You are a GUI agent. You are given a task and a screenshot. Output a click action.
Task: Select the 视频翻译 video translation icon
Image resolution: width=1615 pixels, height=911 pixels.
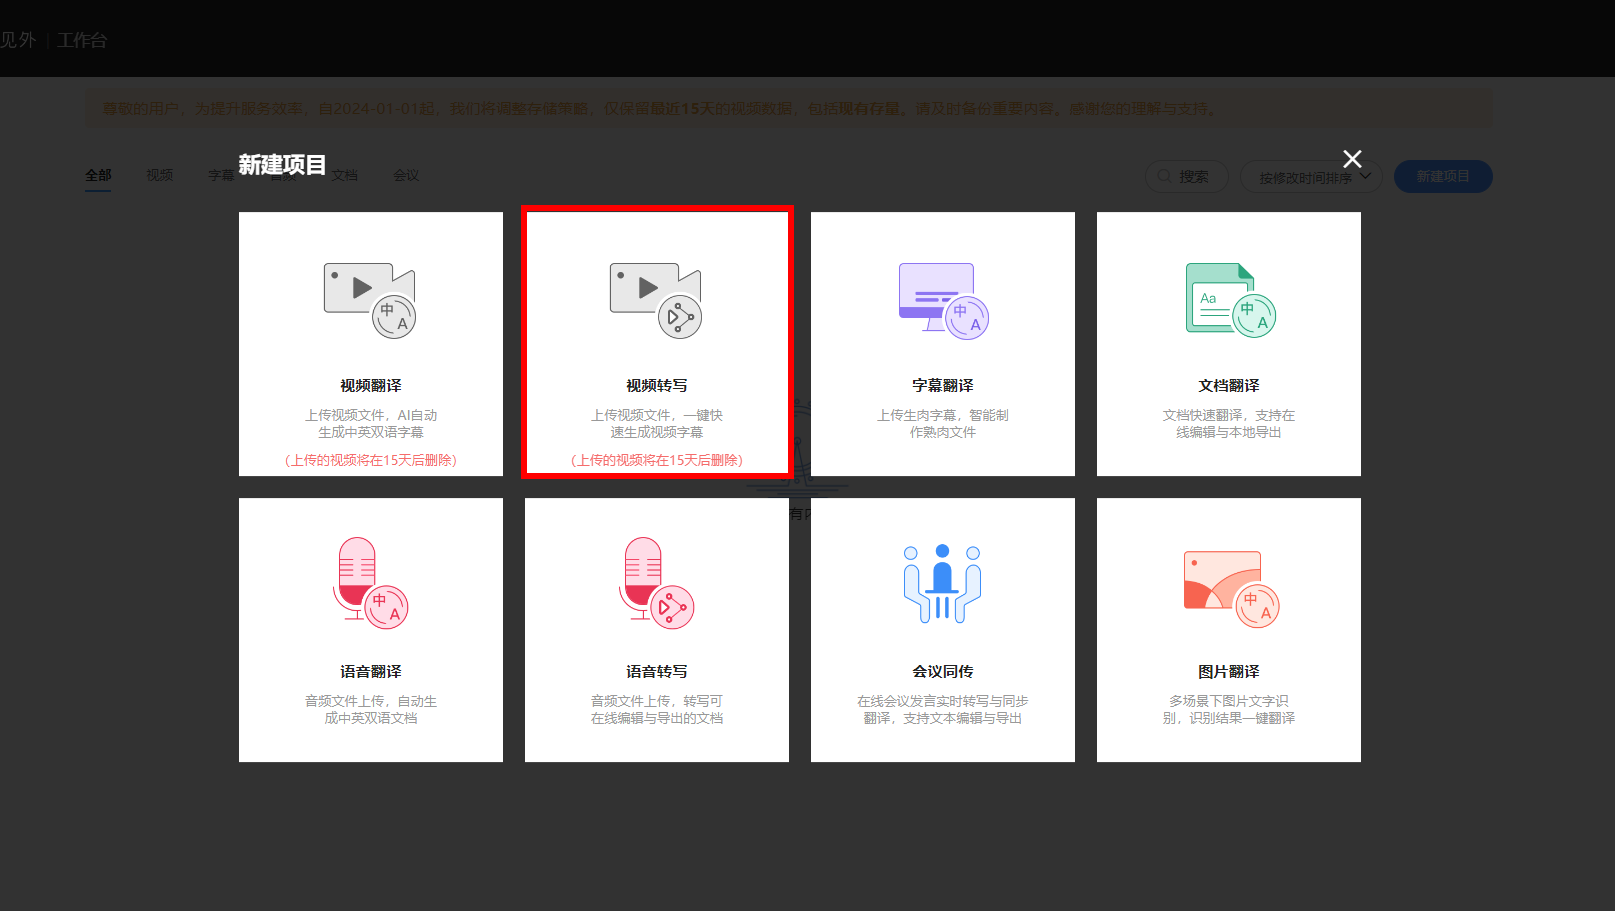click(x=369, y=300)
